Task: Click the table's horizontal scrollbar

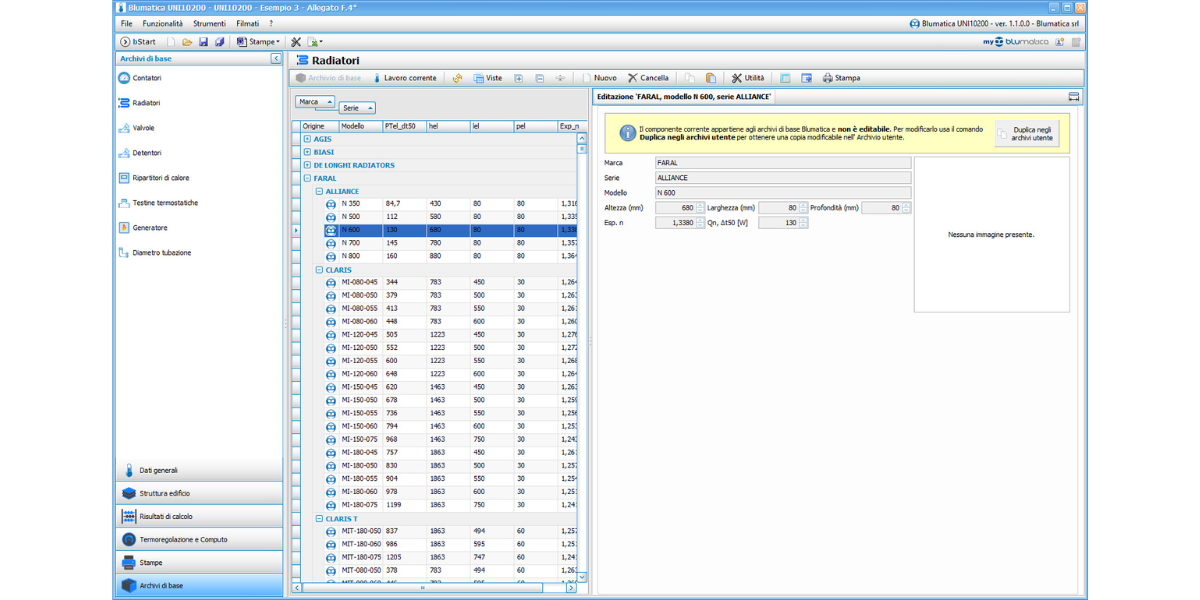Action: [422, 588]
